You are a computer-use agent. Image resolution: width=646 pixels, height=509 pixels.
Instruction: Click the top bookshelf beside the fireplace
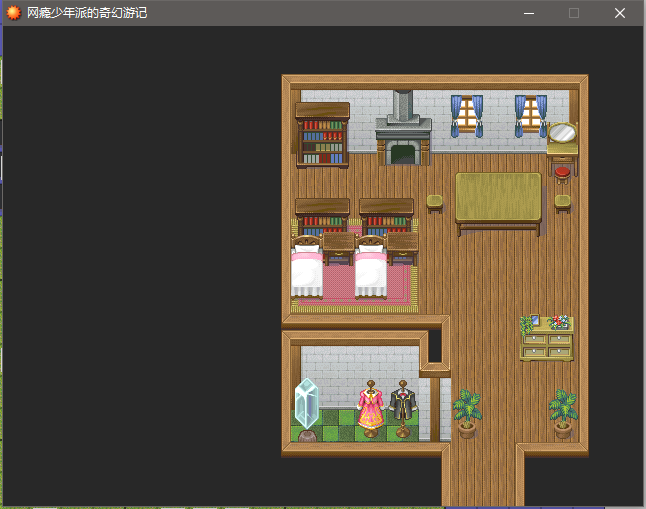tap(323, 135)
